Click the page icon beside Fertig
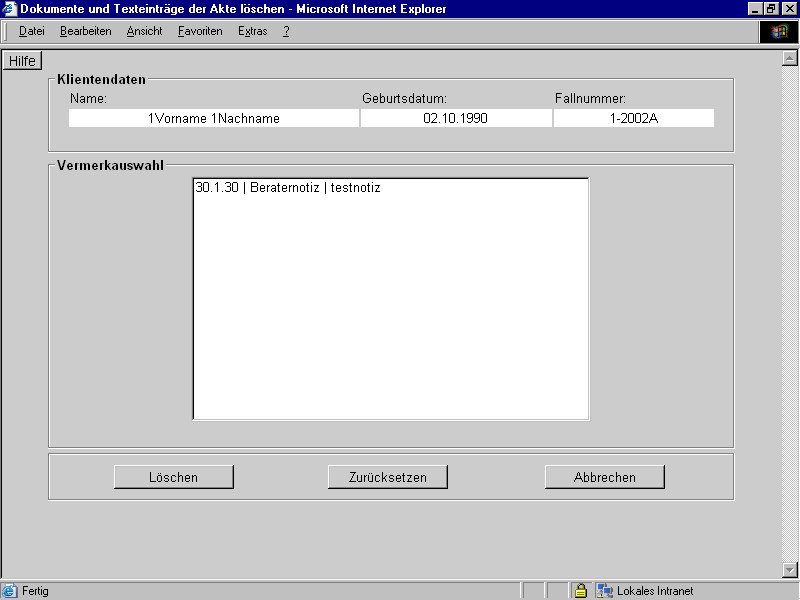This screenshot has height=600, width=800. pyautogui.click(x=10, y=591)
